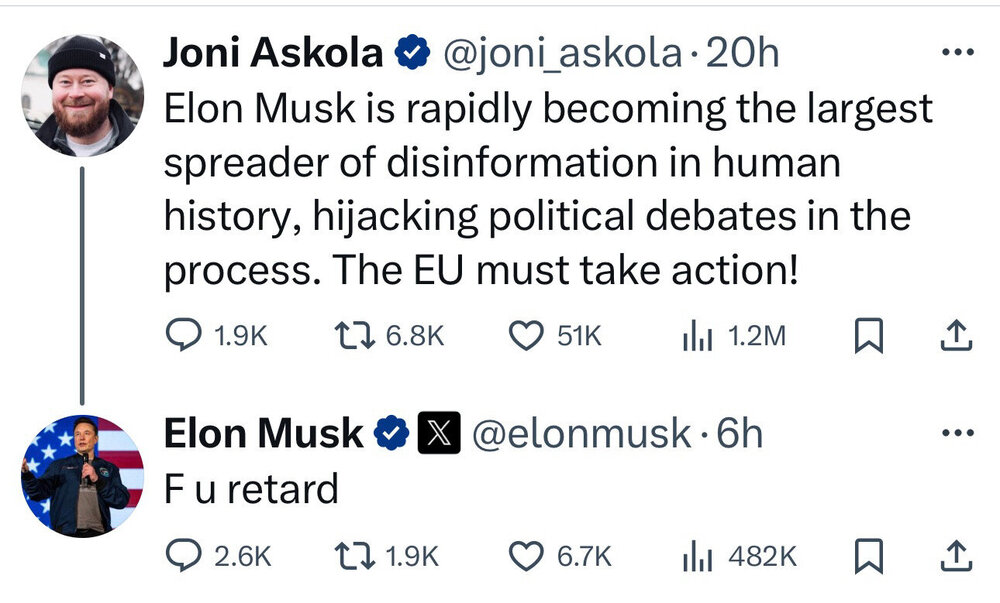Viewport: 1000px width, 603px height.
Task: Open more options for Elon Musk's reply
Action: (957, 433)
